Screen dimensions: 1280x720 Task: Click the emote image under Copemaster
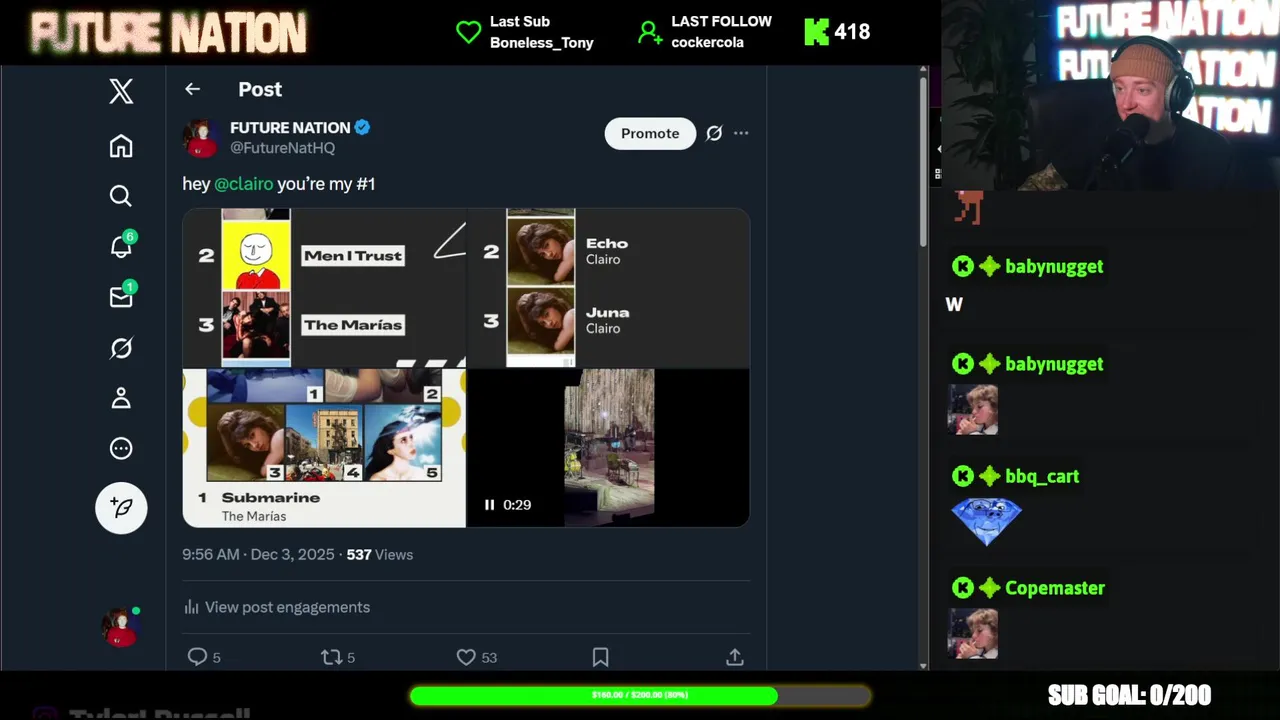click(973, 633)
